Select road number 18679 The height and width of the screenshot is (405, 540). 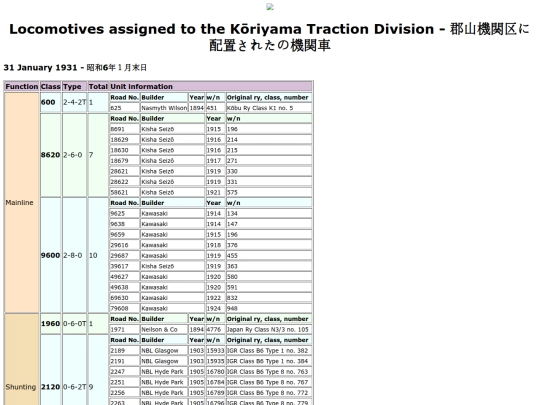click(125, 160)
